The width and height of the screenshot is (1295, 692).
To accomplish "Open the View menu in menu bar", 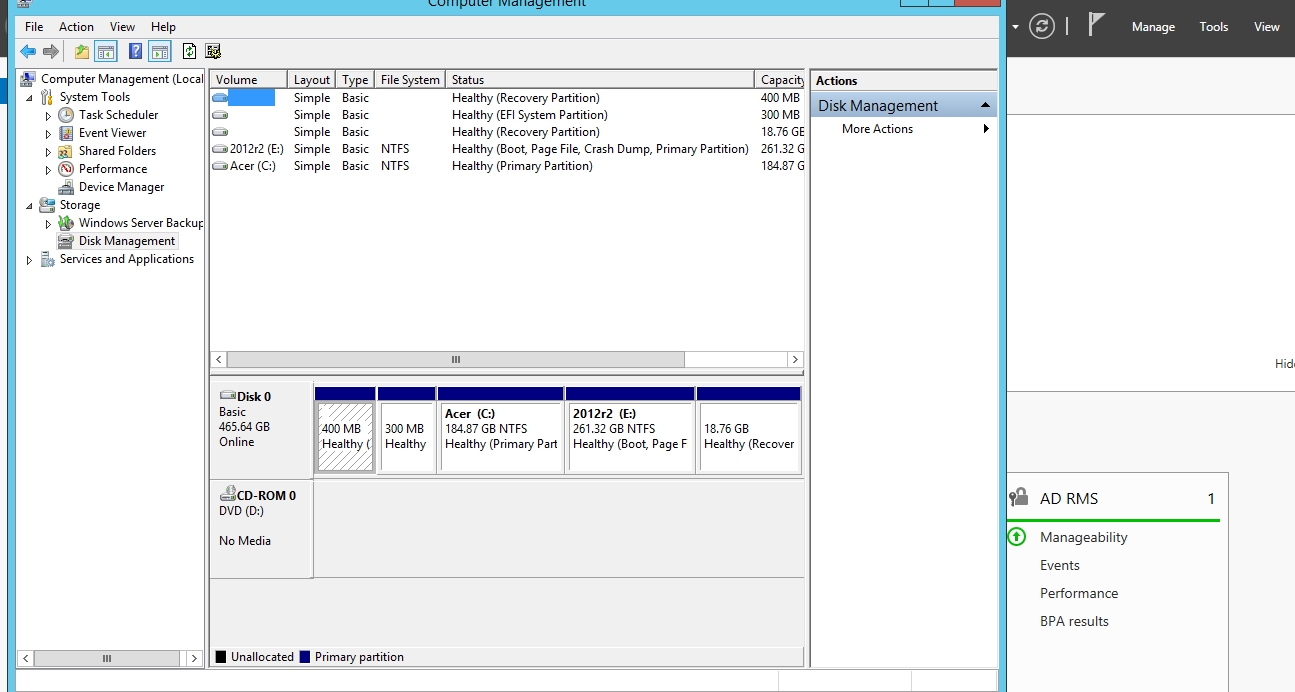I will [x=122, y=27].
